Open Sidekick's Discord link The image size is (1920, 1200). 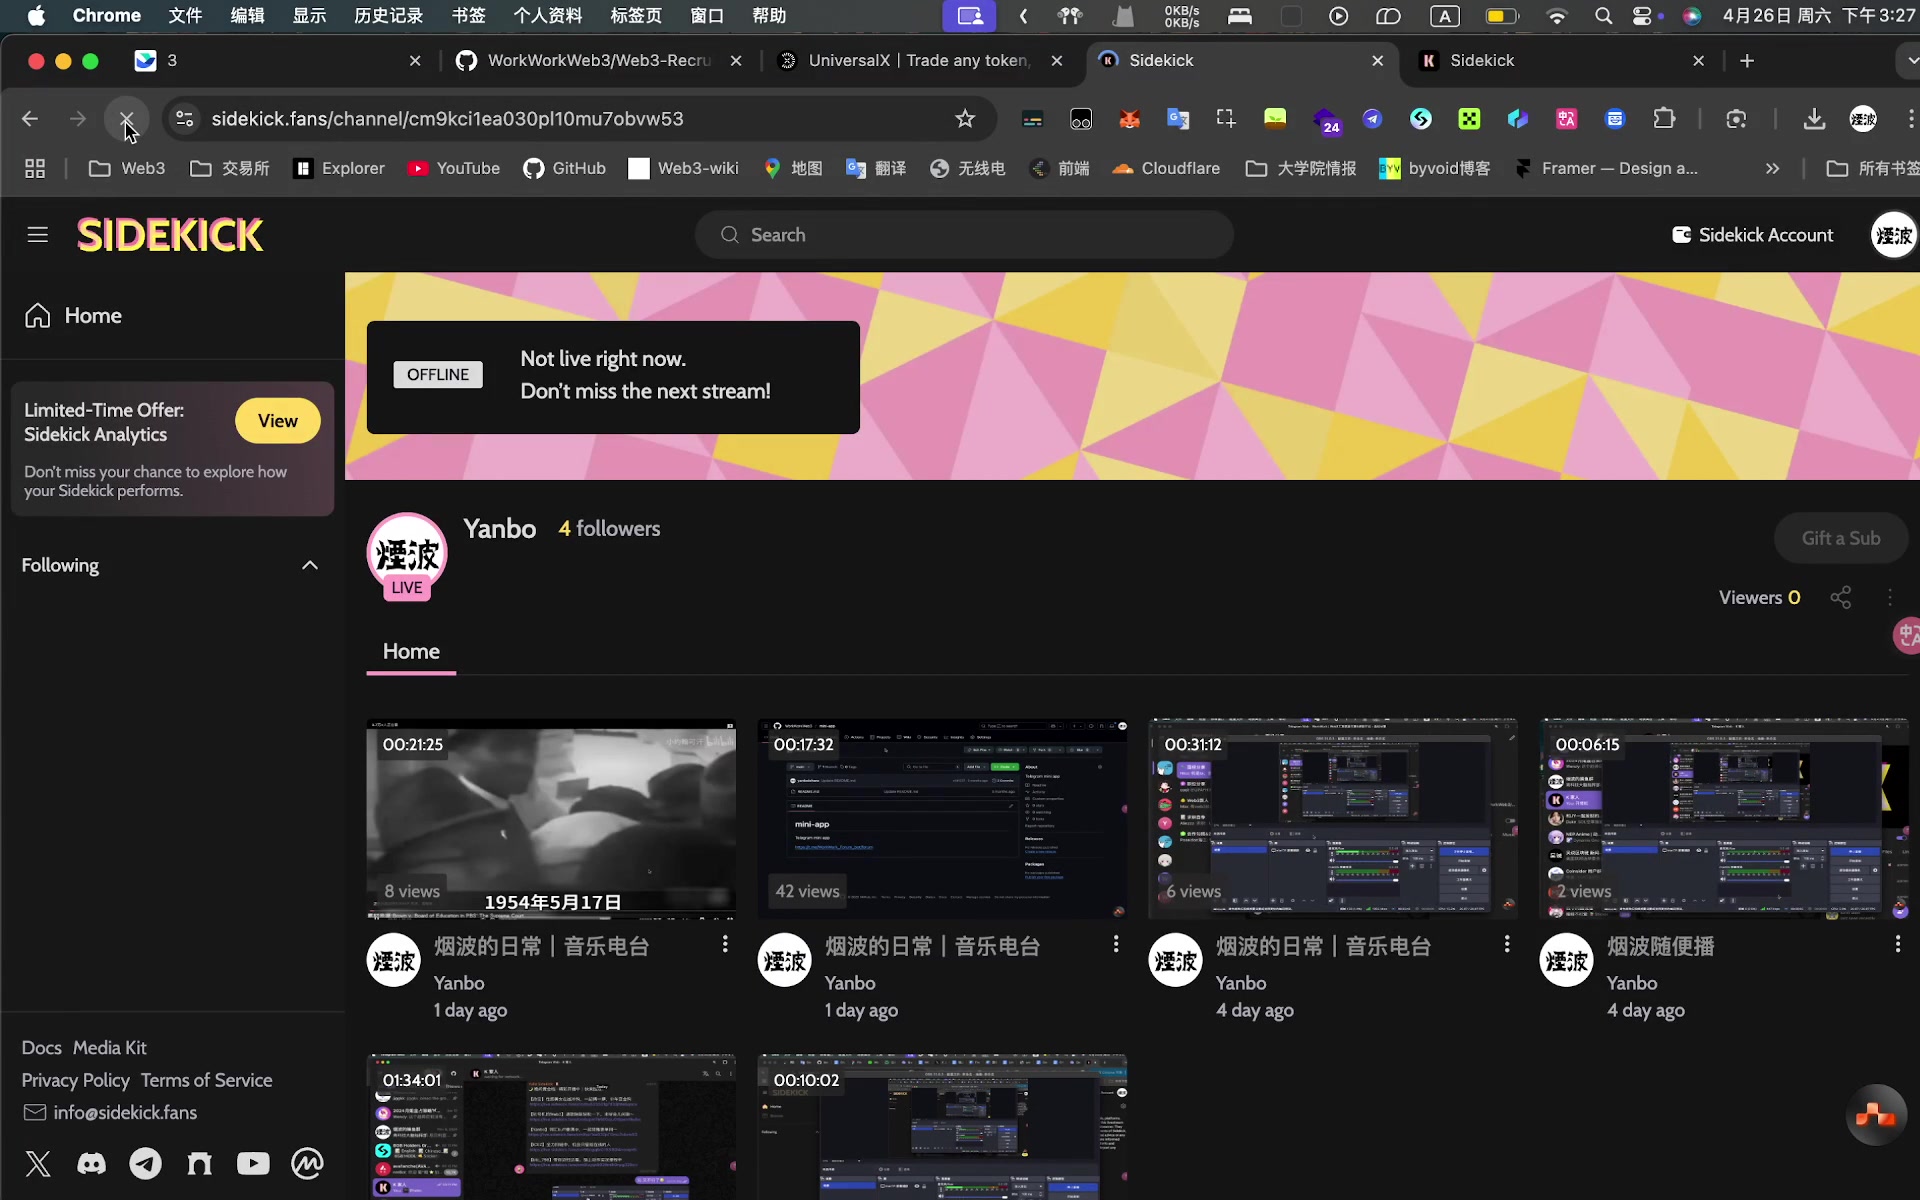[92, 1163]
